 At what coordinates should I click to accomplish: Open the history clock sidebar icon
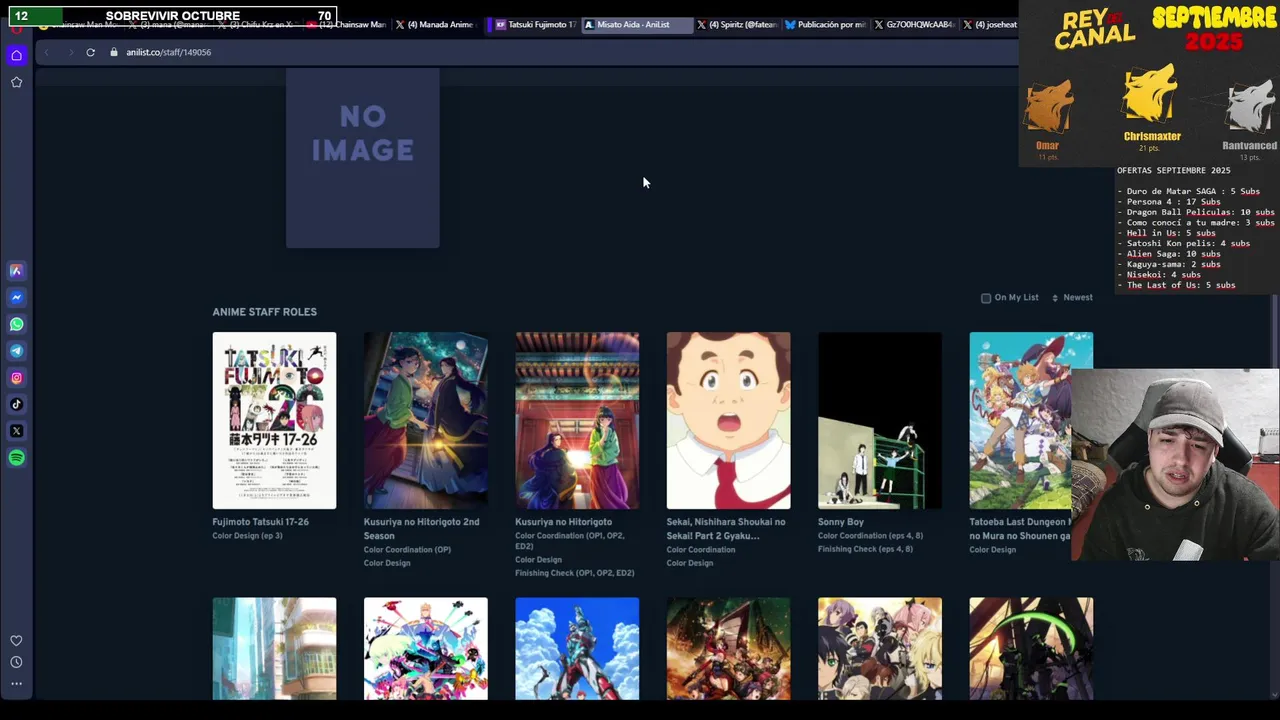click(16, 662)
